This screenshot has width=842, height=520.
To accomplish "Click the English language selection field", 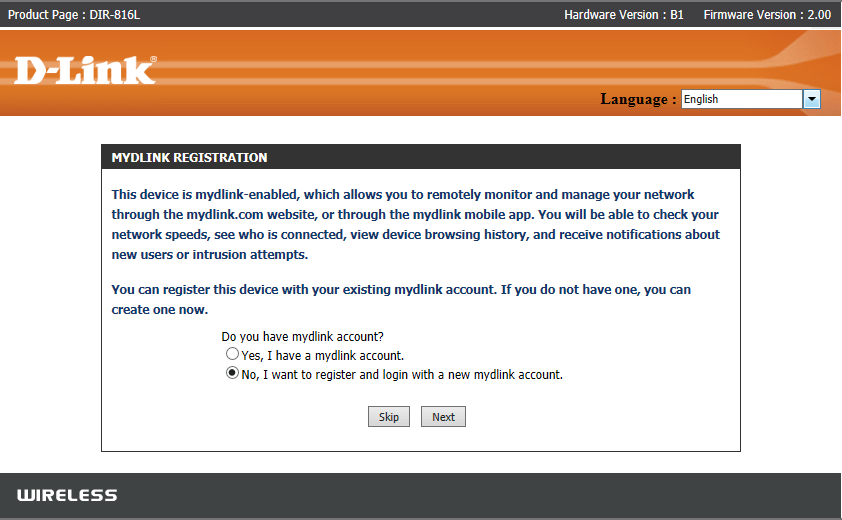I will click(x=742, y=99).
